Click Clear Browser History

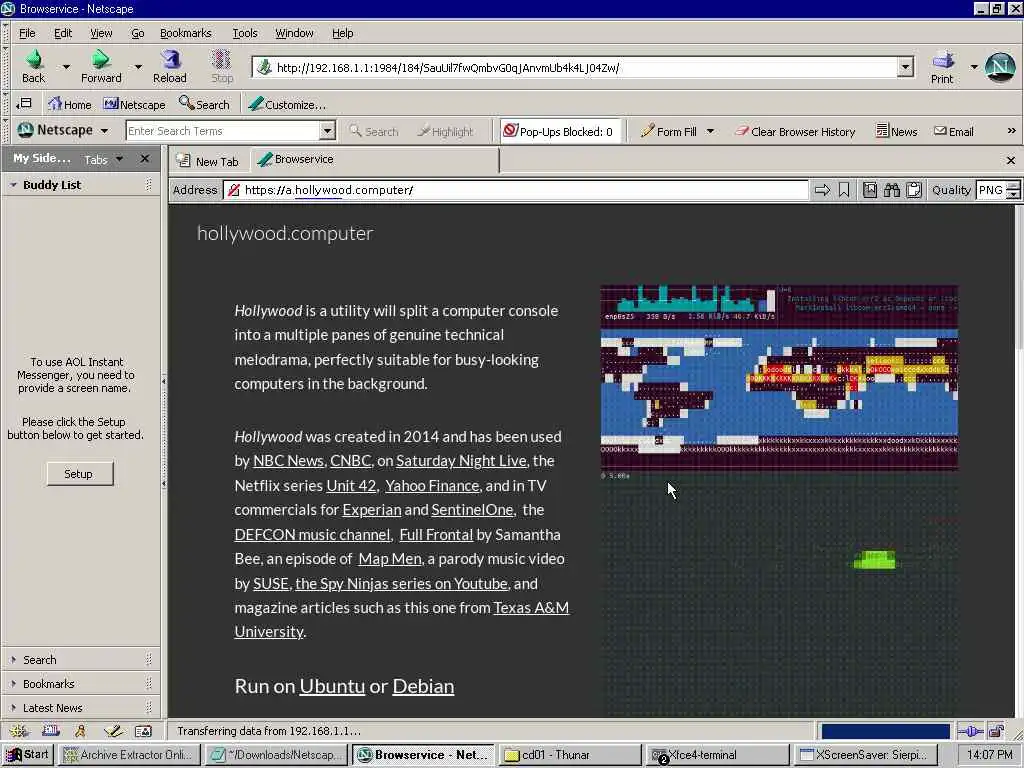(x=795, y=131)
